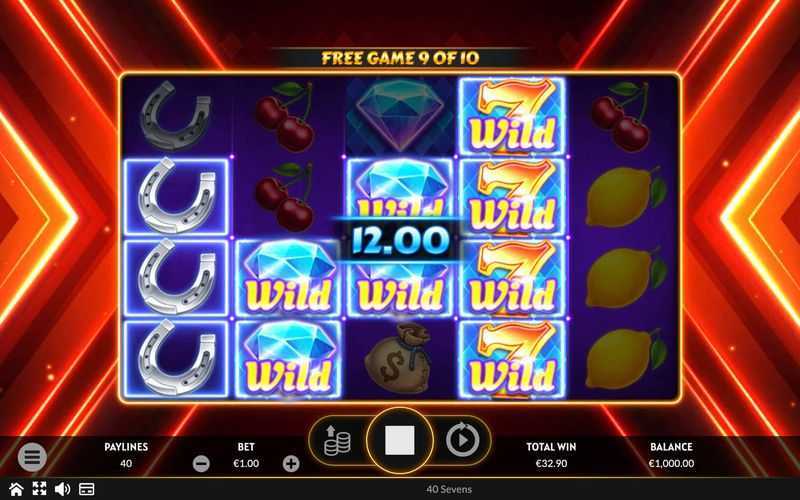Go to the home icon

click(x=16, y=489)
